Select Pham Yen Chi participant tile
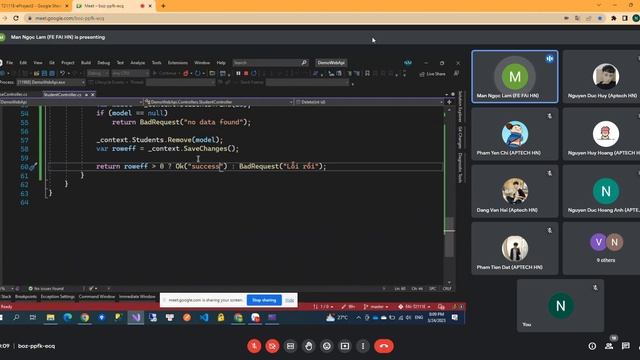Image resolution: width=640 pixels, height=360 pixels. click(515, 134)
